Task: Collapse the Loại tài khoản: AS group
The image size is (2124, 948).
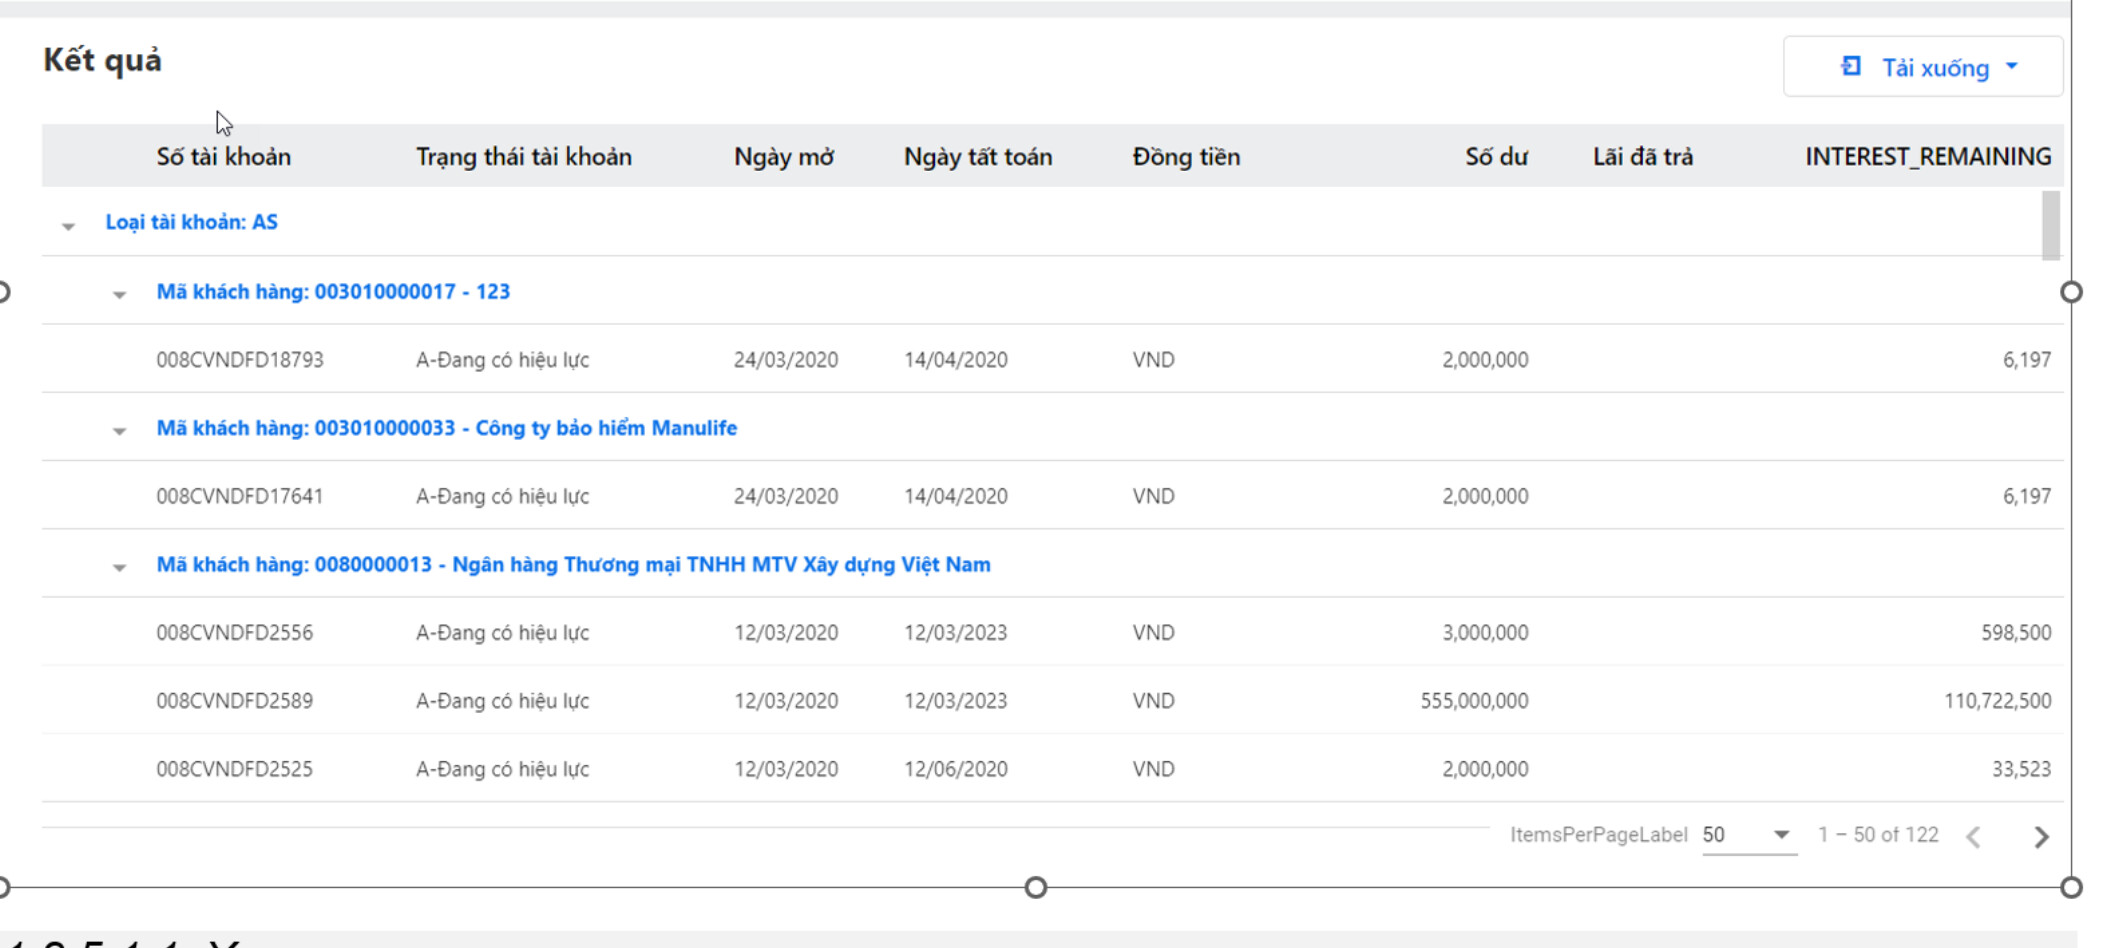Action: click(x=68, y=226)
